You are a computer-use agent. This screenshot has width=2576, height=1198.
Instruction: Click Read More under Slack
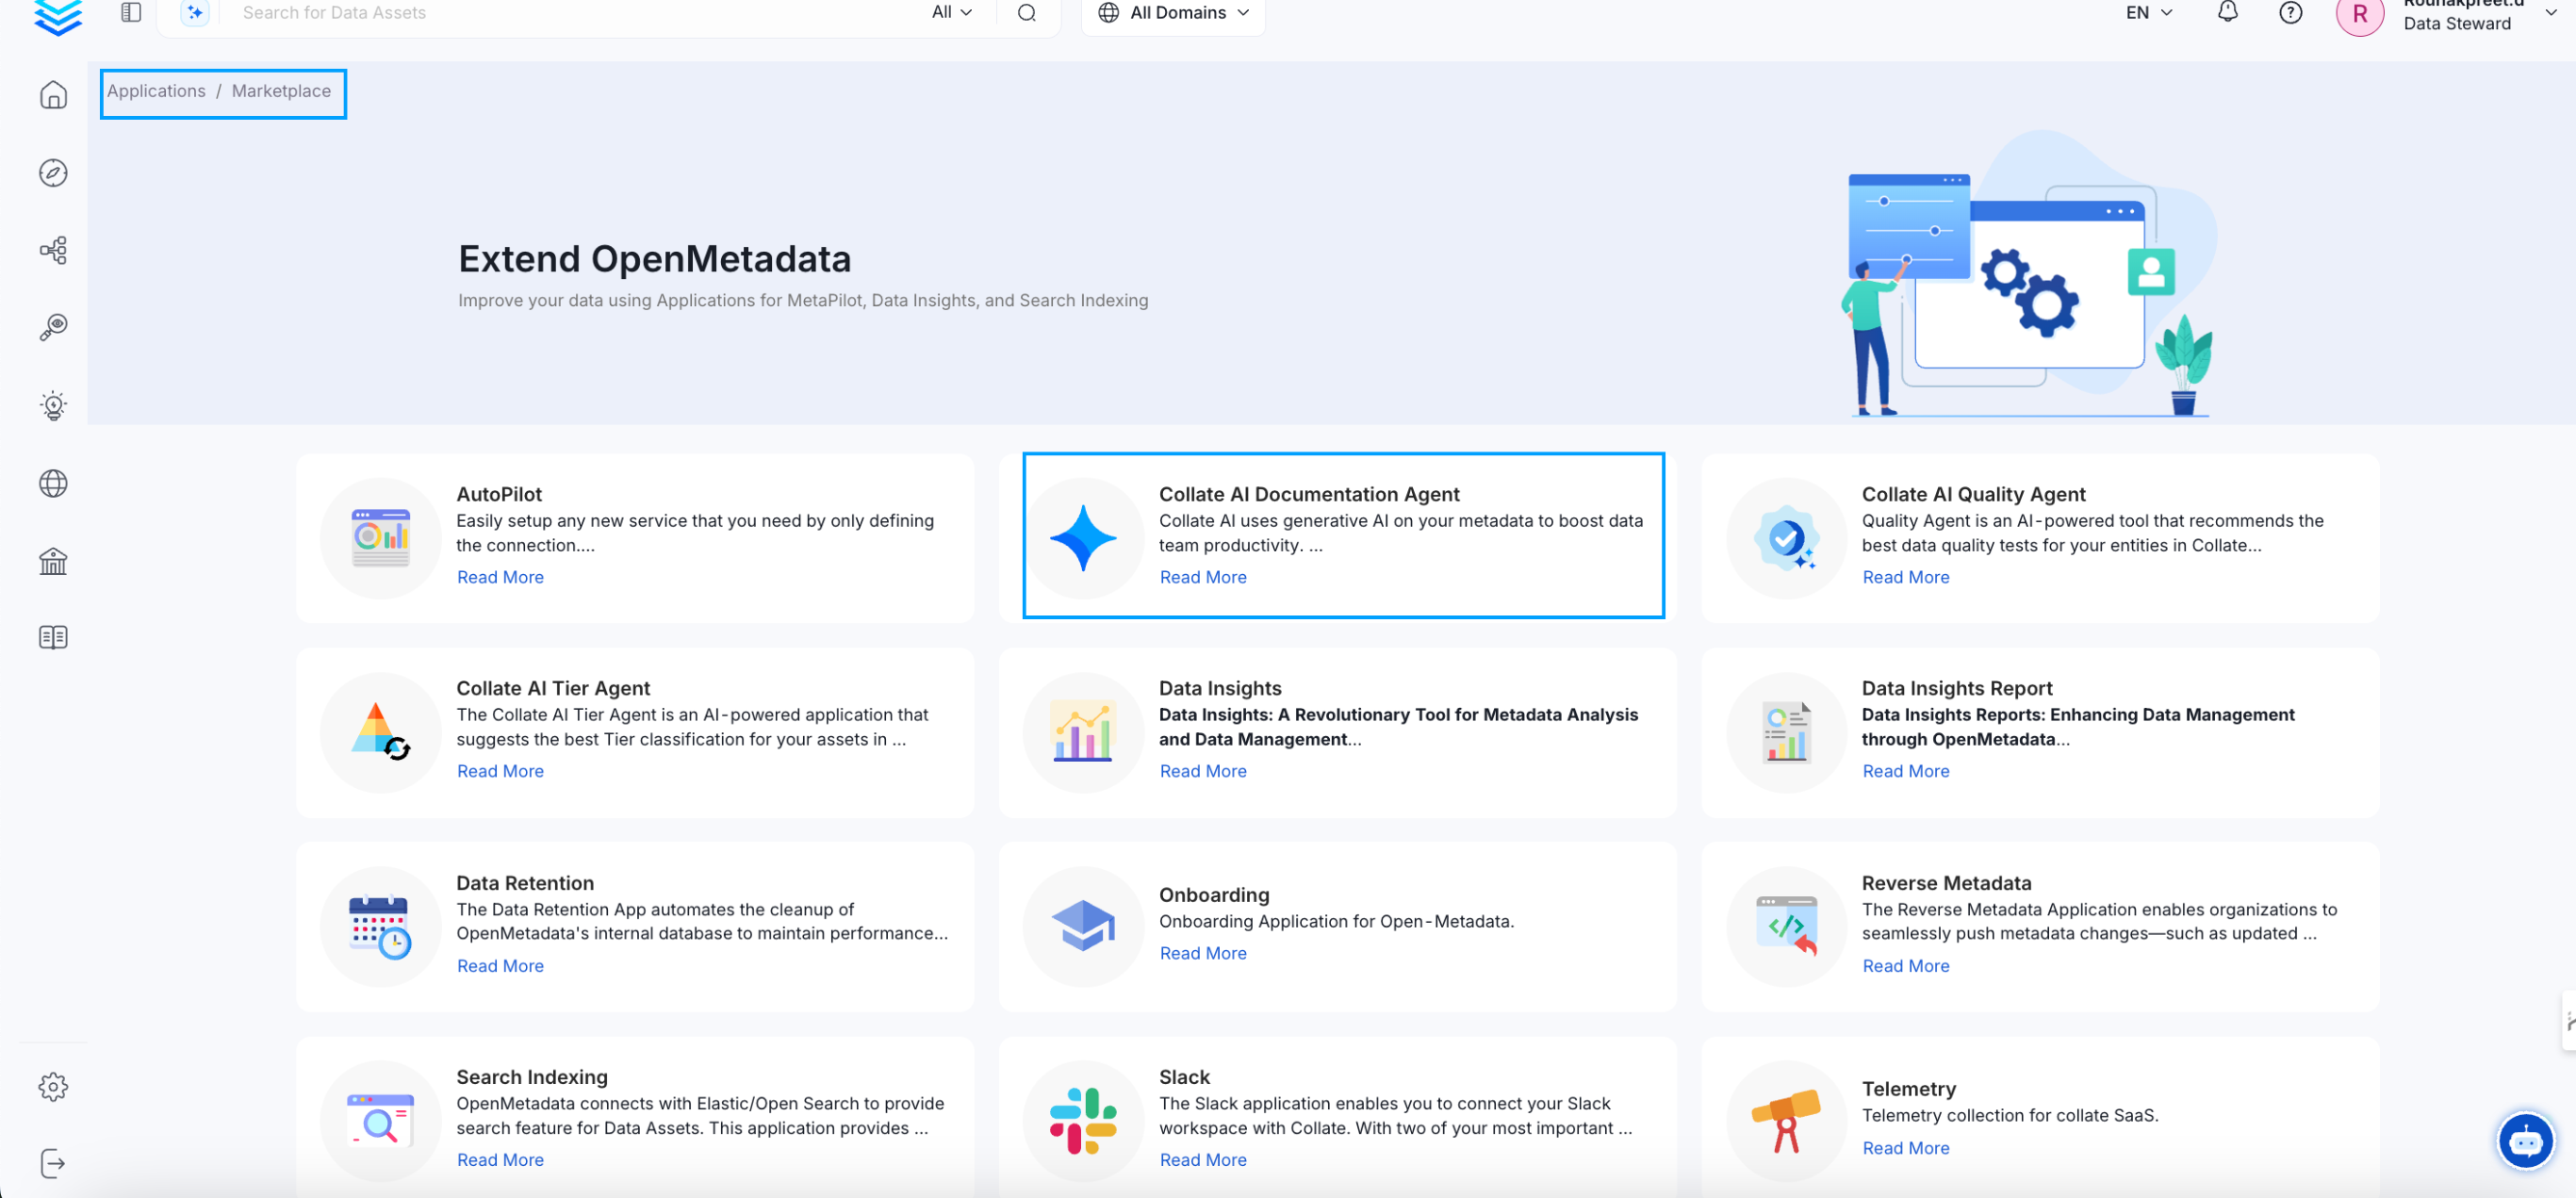[1202, 1159]
